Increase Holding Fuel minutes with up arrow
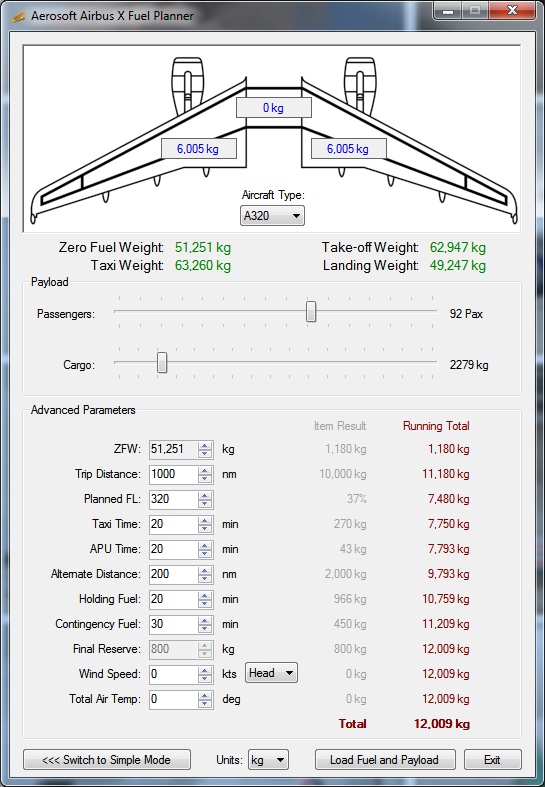545x787 pixels. [205, 595]
